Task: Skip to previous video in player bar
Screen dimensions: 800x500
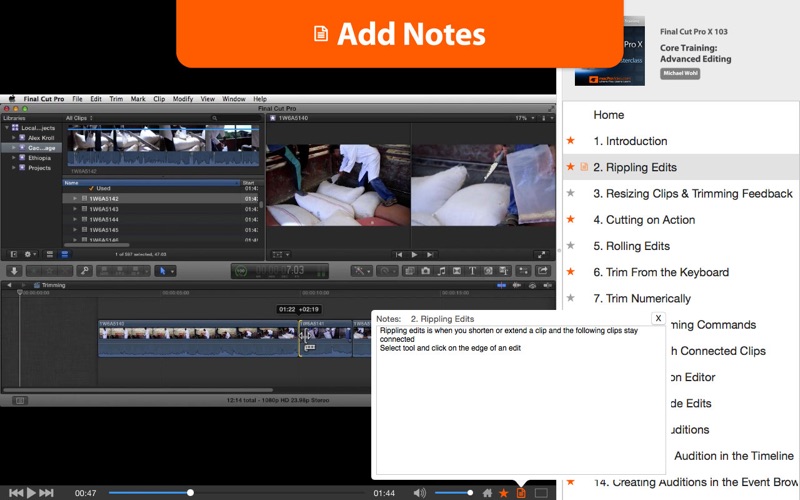Action: [x=16, y=492]
